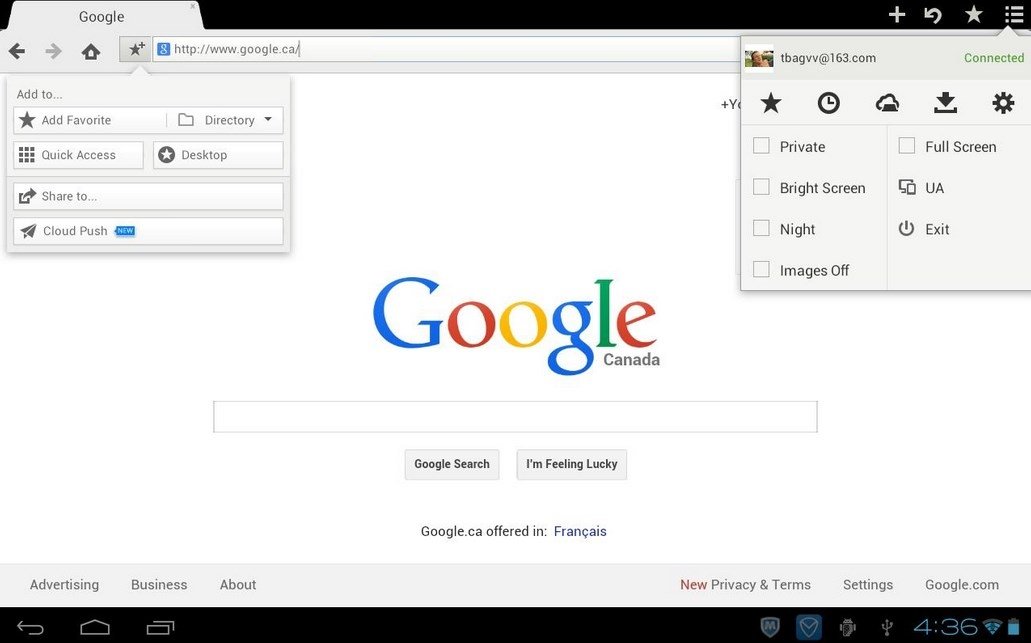Go back with the back arrow
The image size is (1031, 643).
click(17, 51)
